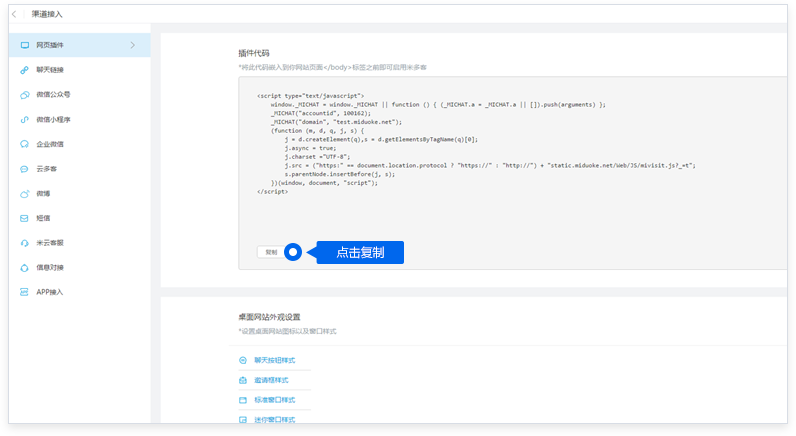Click the 网页插件 monitor icon

point(25,46)
